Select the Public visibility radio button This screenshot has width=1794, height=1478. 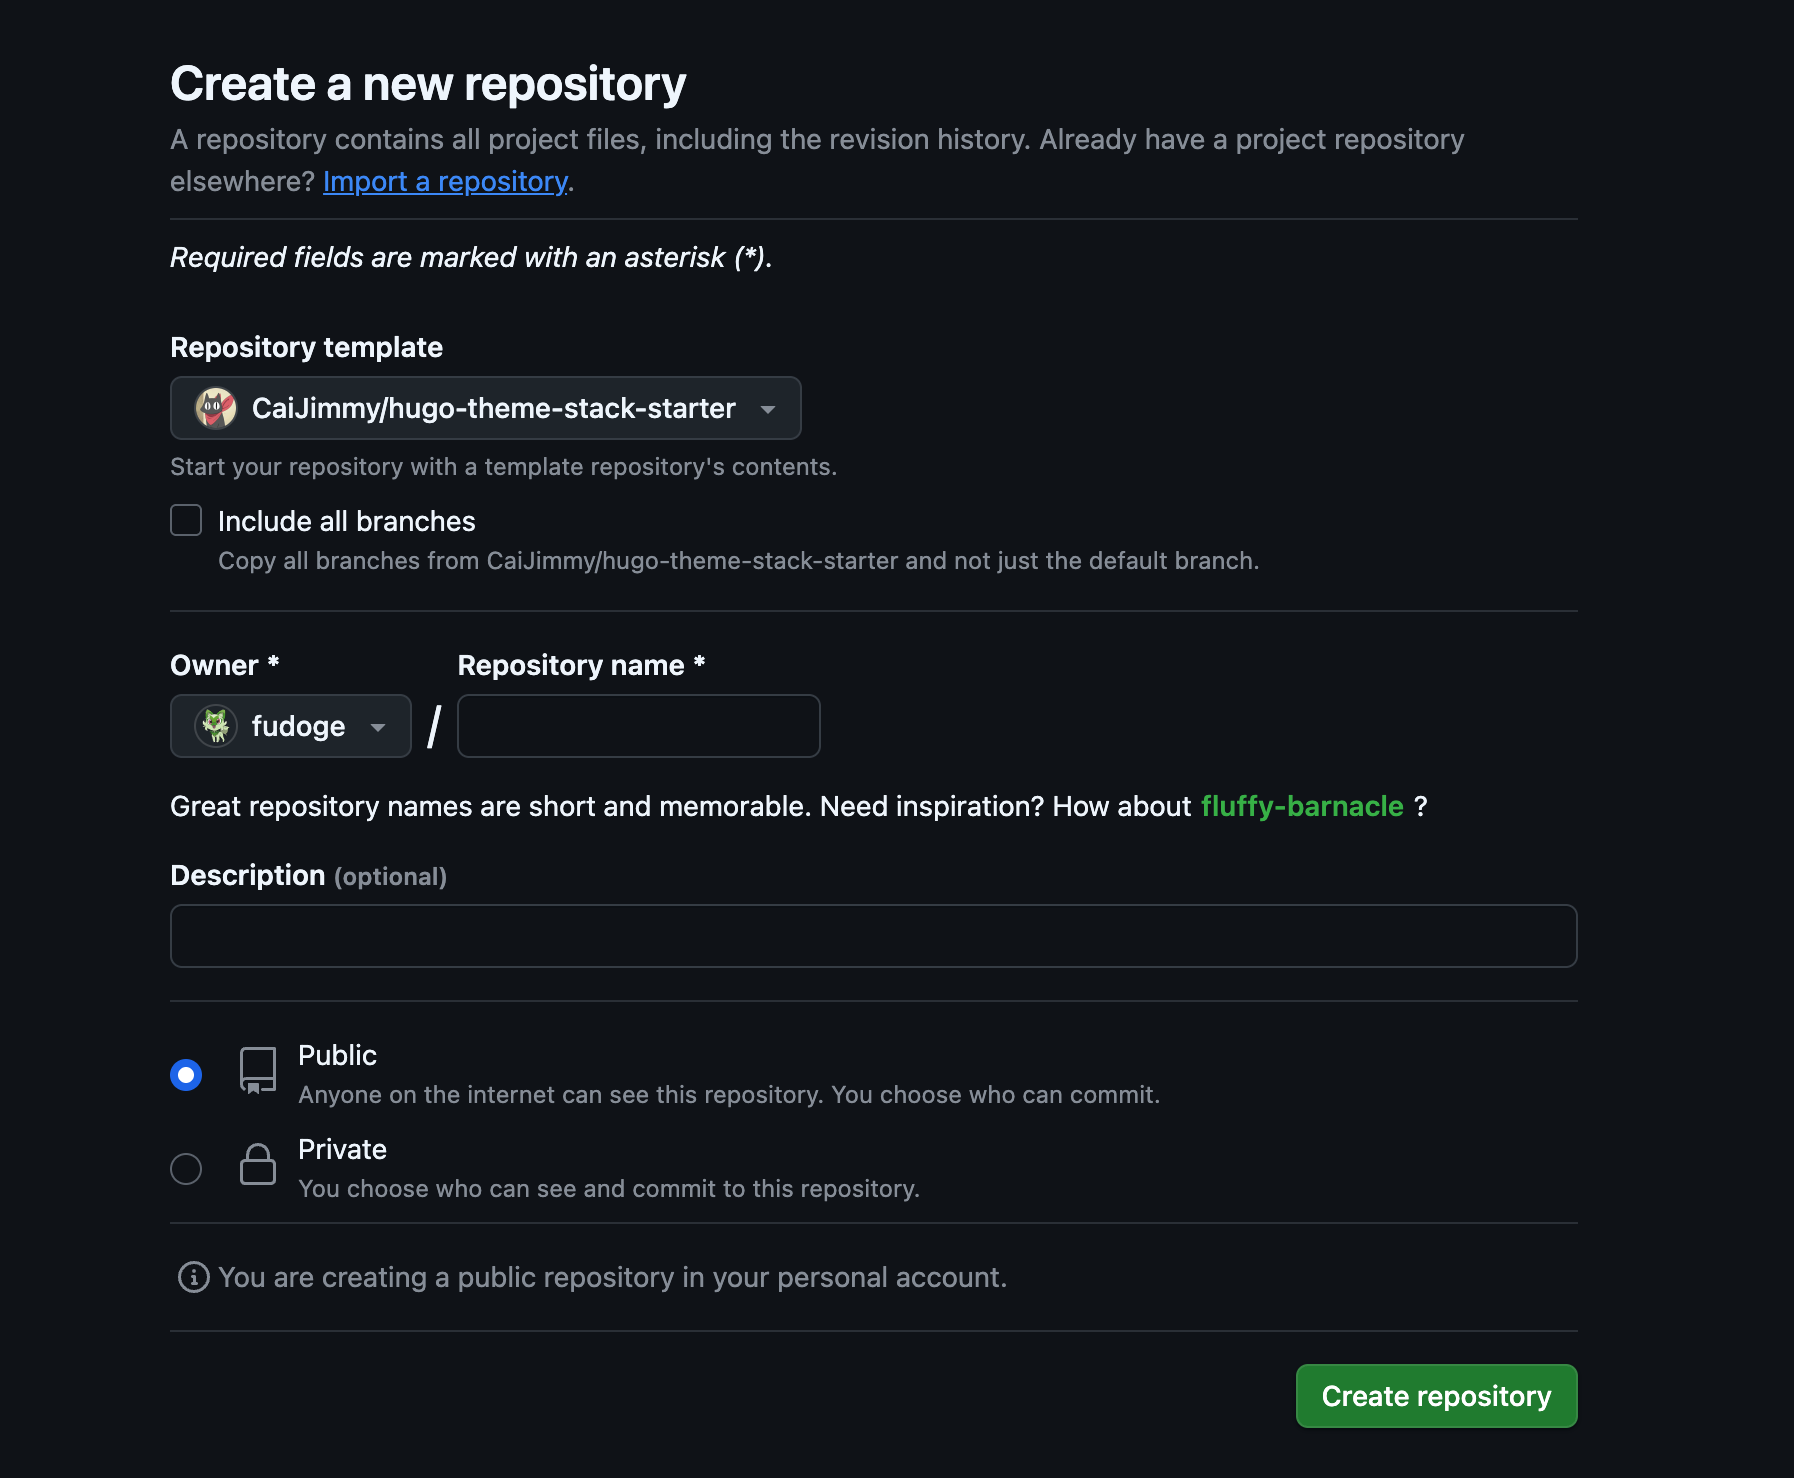[186, 1074]
